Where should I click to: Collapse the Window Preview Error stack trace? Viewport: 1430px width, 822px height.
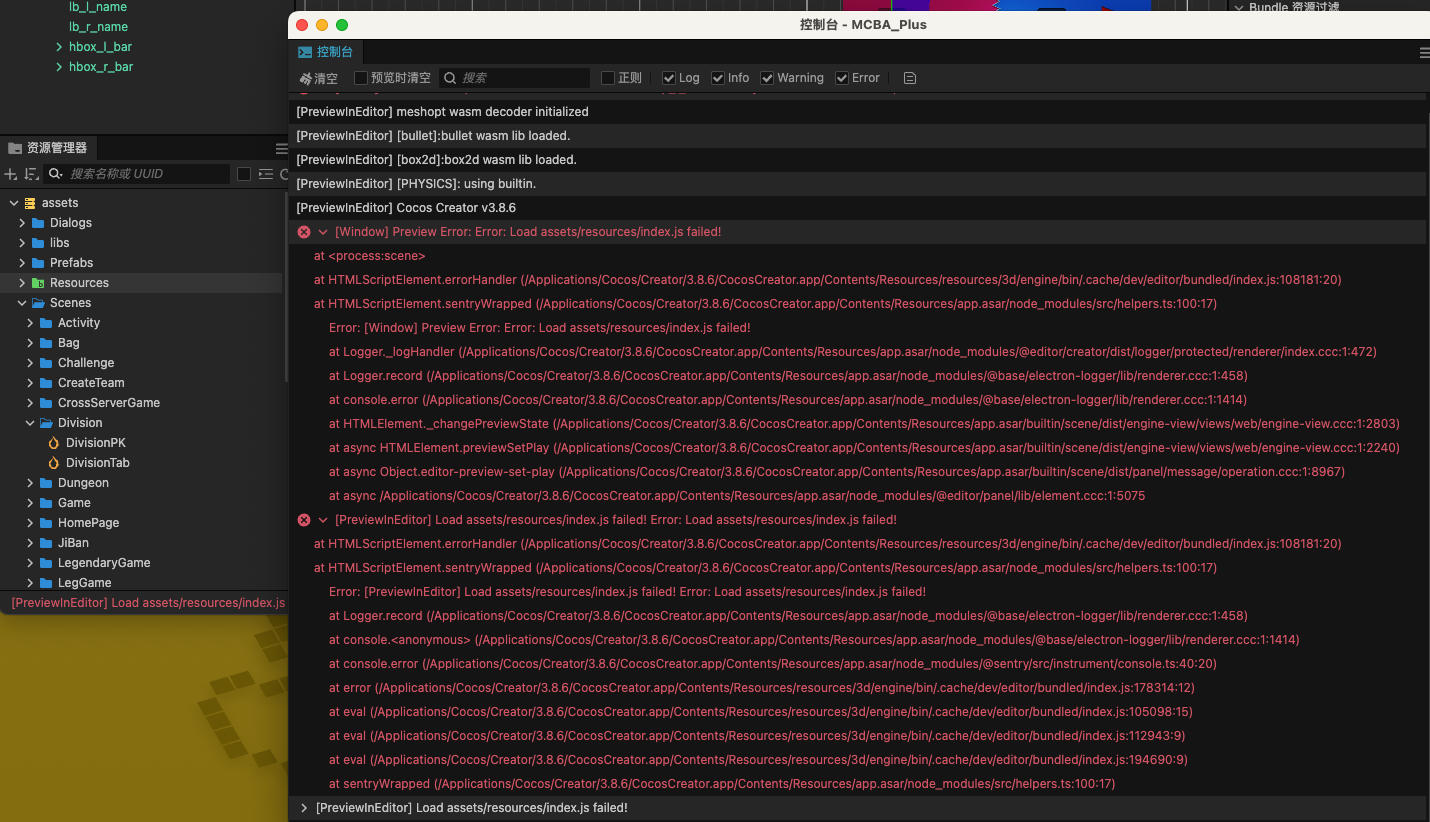coord(323,232)
